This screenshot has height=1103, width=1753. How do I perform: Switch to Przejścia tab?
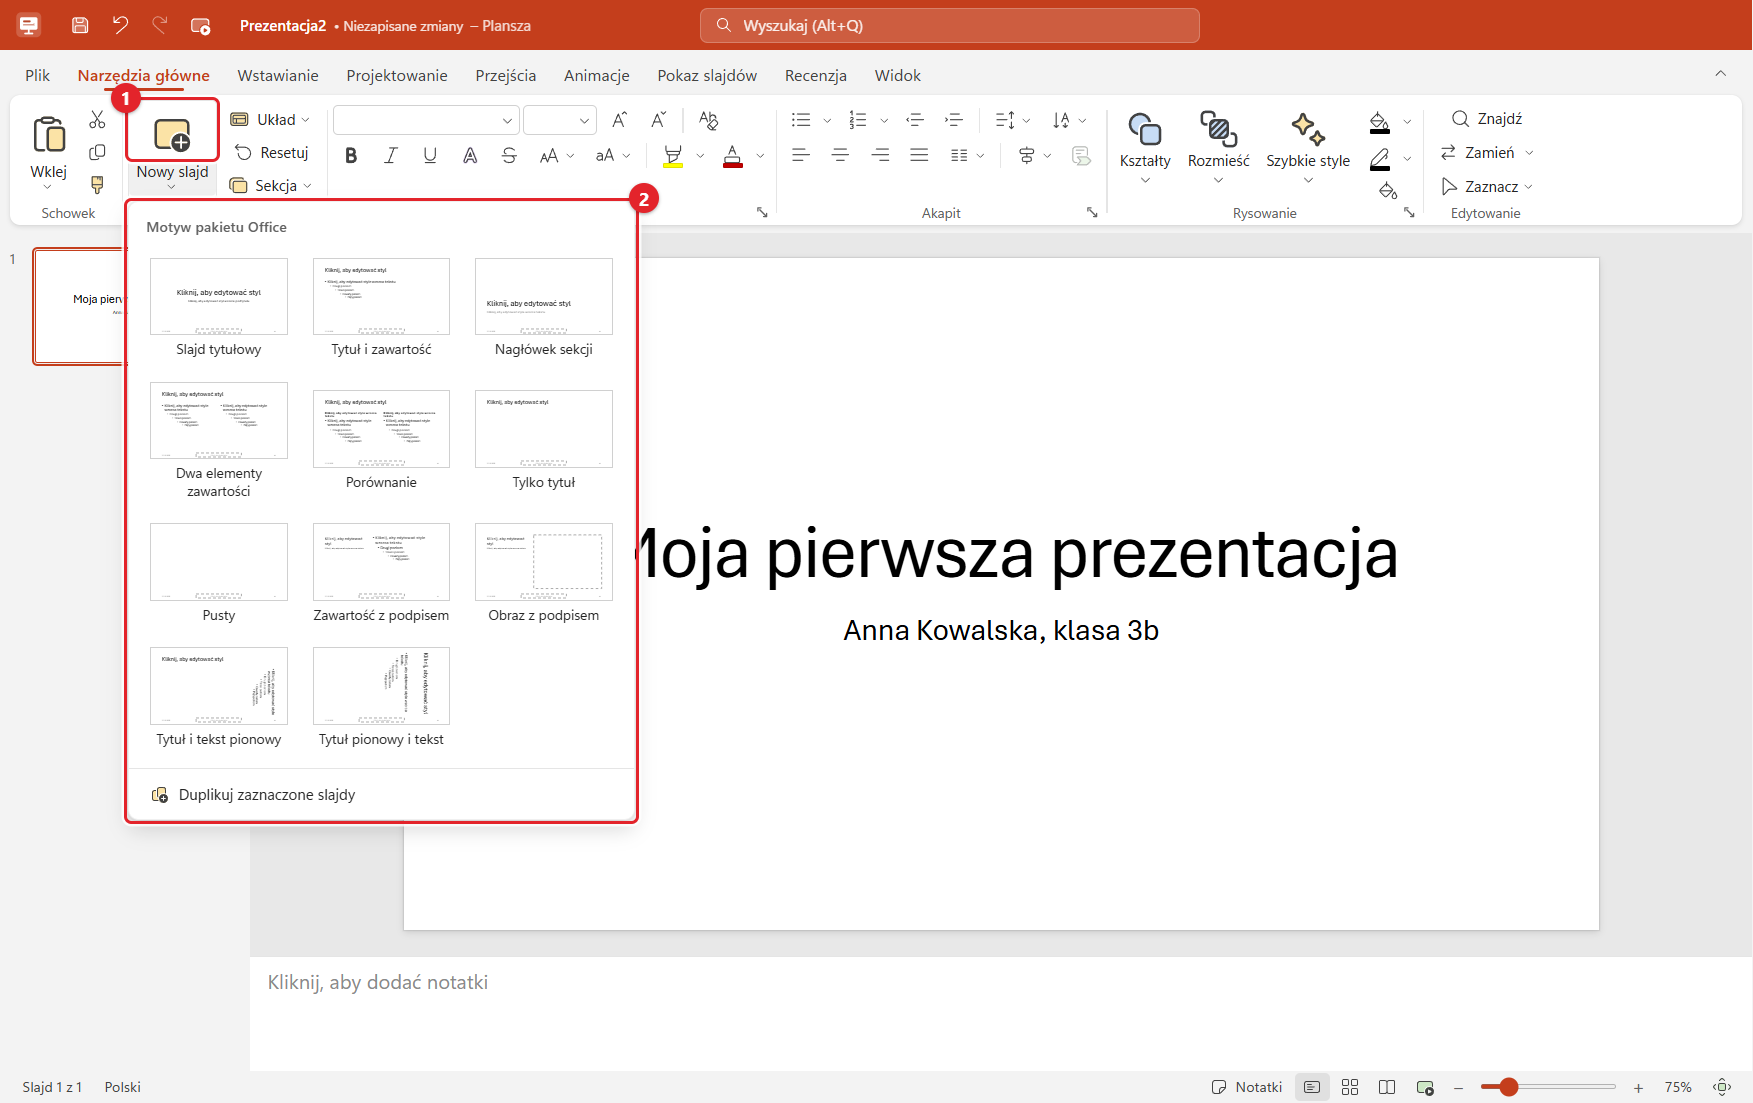[x=505, y=76]
